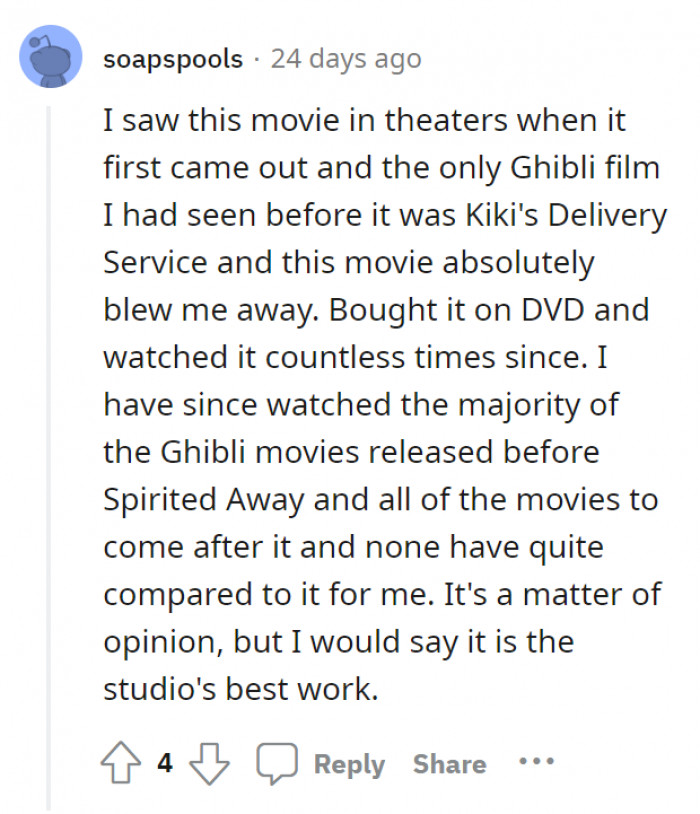Image resolution: width=700 pixels, height=814 pixels.
Task: Click the Share link
Action: pyautogui.click(x=448, y=763)
